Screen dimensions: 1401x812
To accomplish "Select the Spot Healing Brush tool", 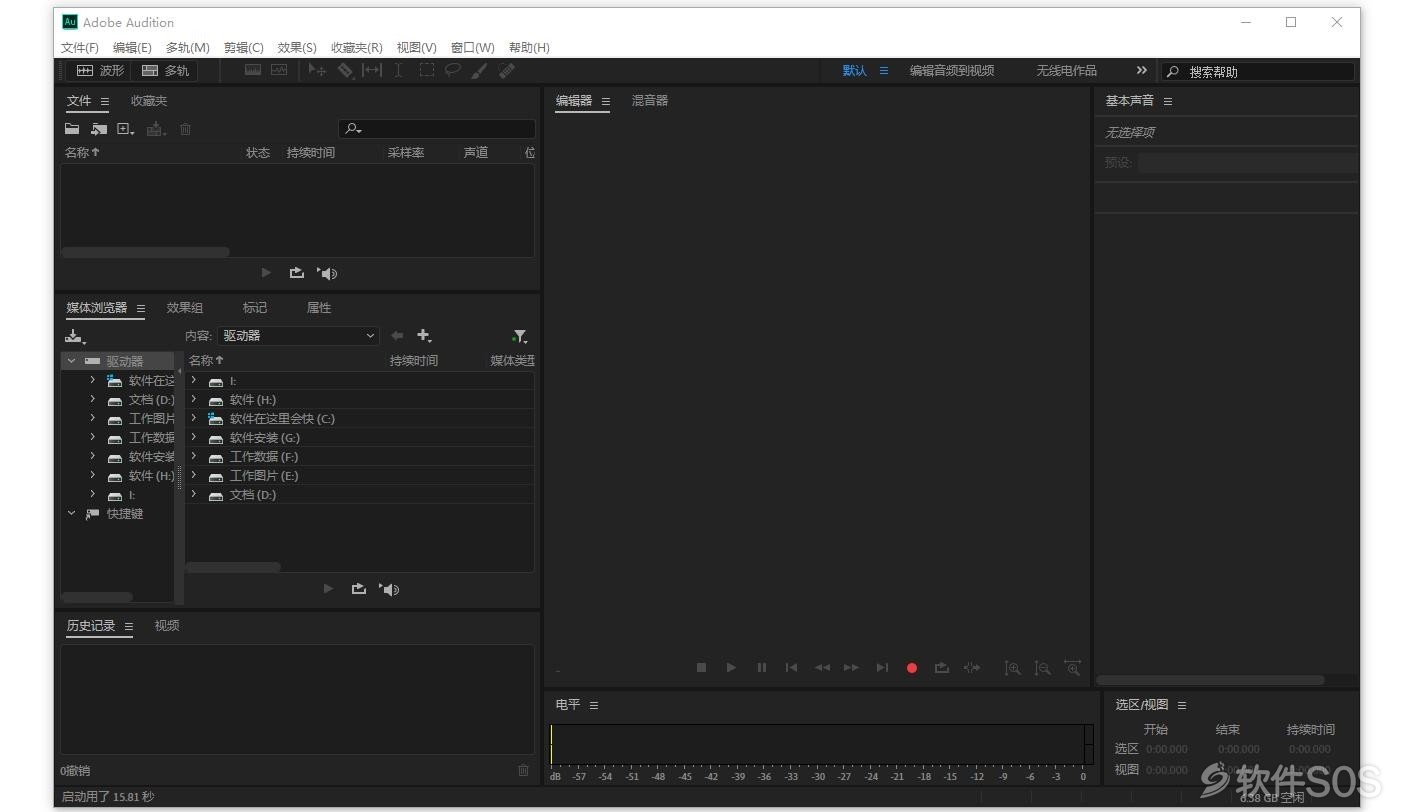I will pos(506,71).
